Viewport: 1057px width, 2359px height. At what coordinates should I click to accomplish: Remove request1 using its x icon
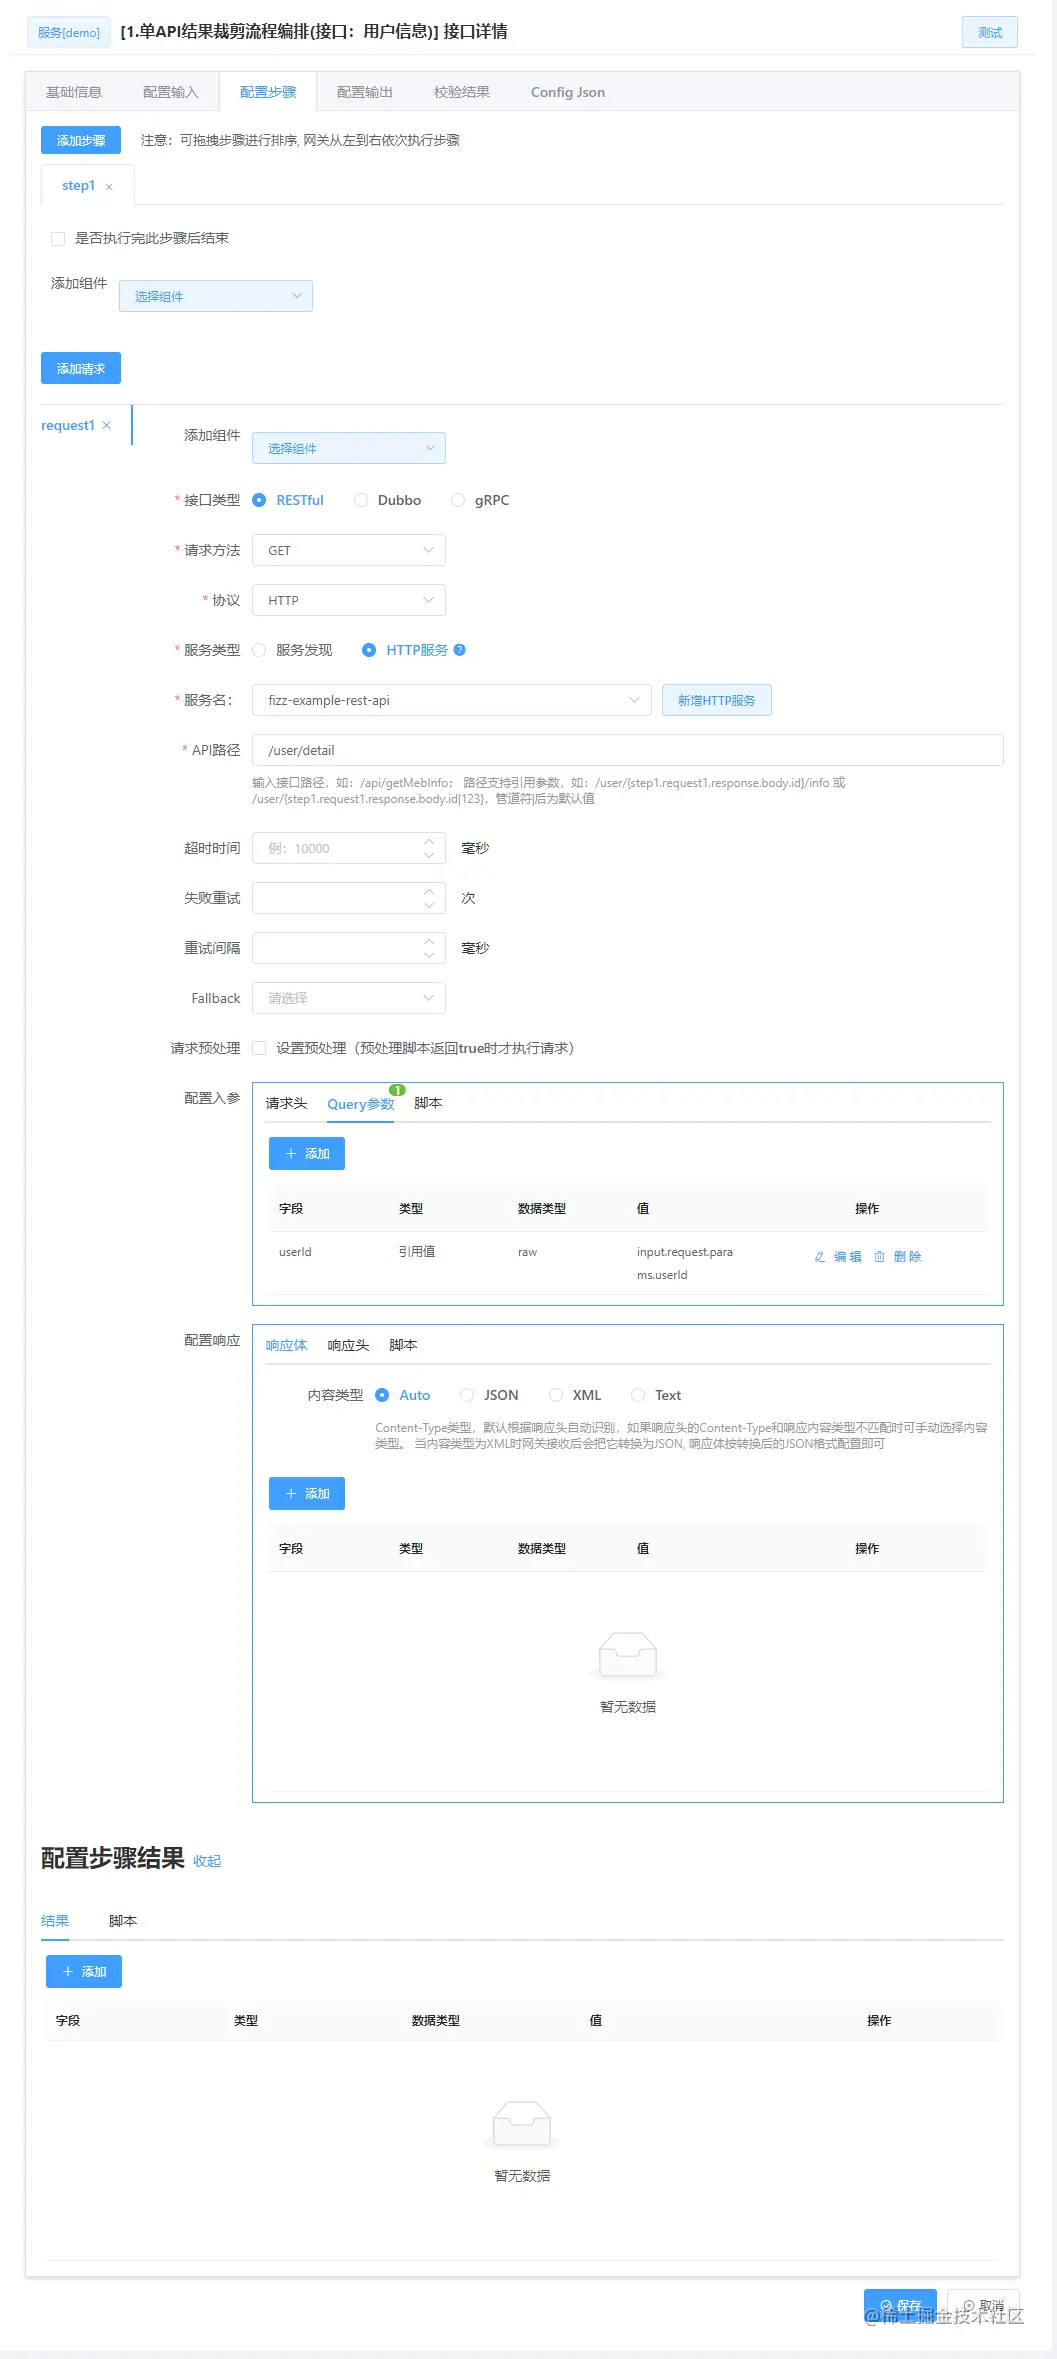tap(106, 425)
